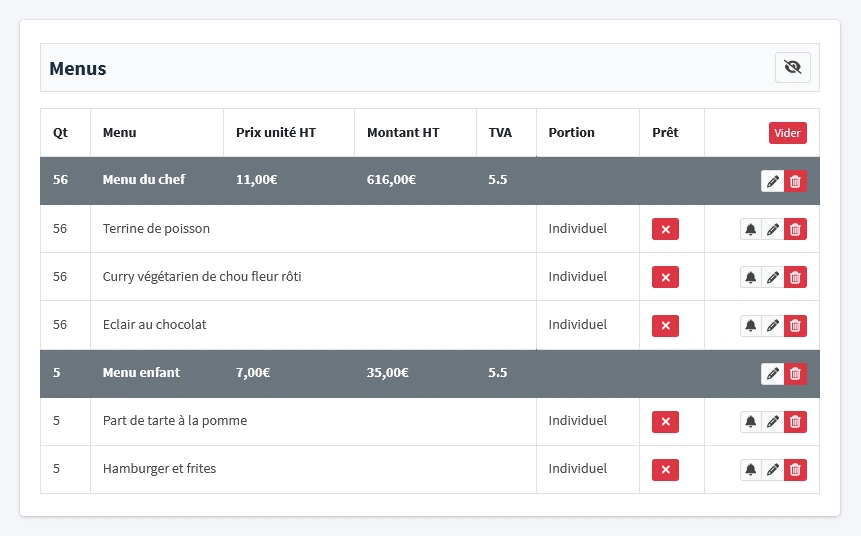
Task: Edit Part de tarte à la pomme
Action: click(x=773, y=422)
